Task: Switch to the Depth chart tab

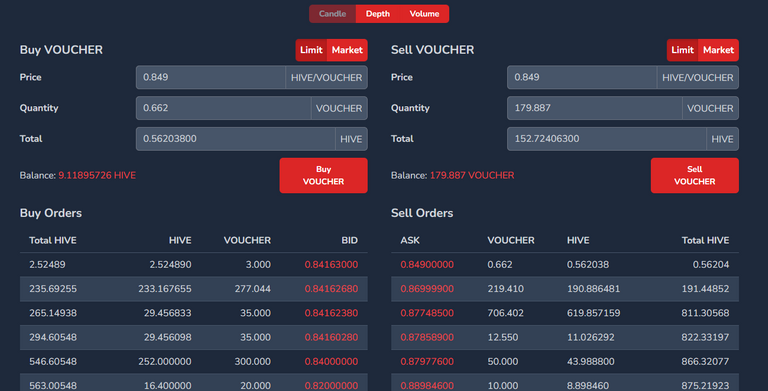Action: point(378,14)
